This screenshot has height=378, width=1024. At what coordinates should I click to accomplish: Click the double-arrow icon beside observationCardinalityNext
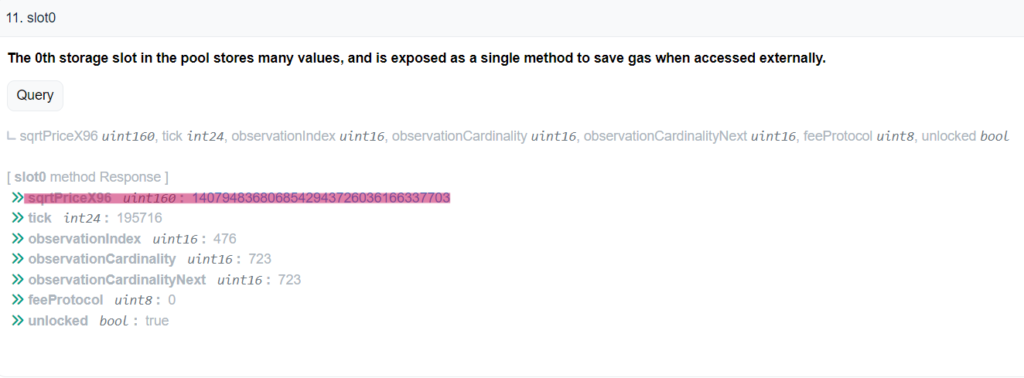16,280
